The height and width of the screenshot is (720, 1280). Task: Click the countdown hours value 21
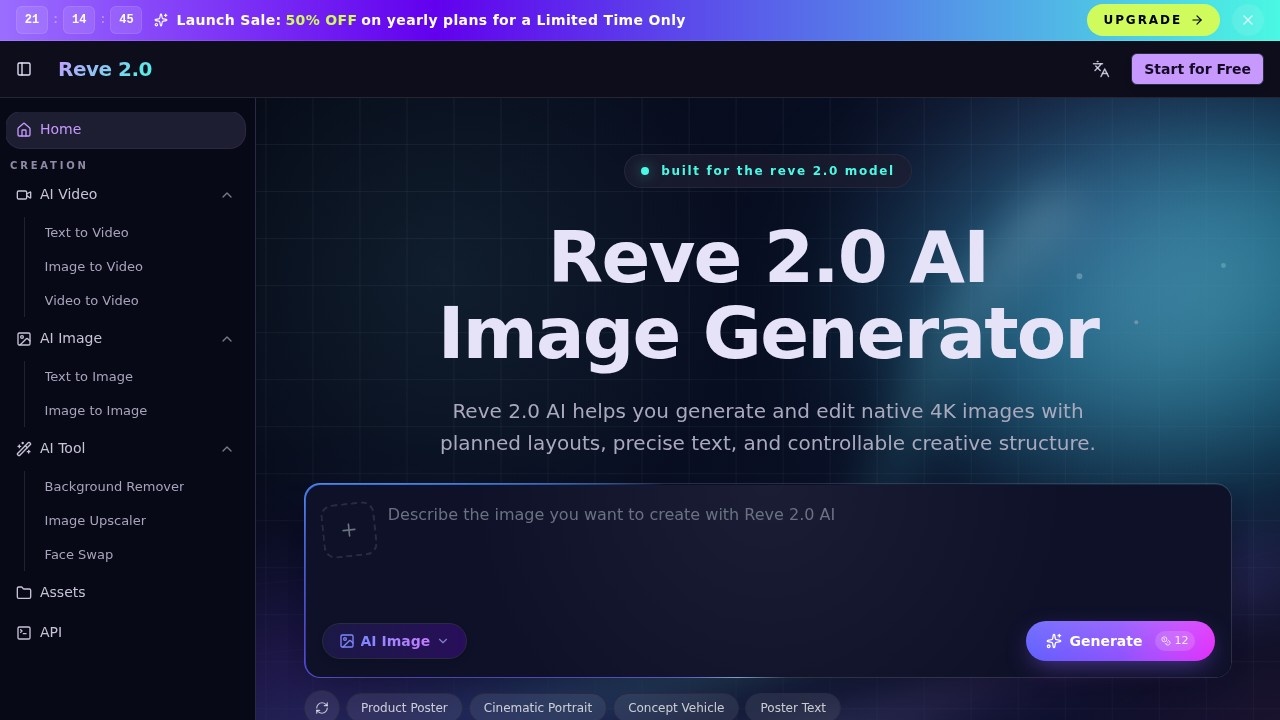click(32, 20)
